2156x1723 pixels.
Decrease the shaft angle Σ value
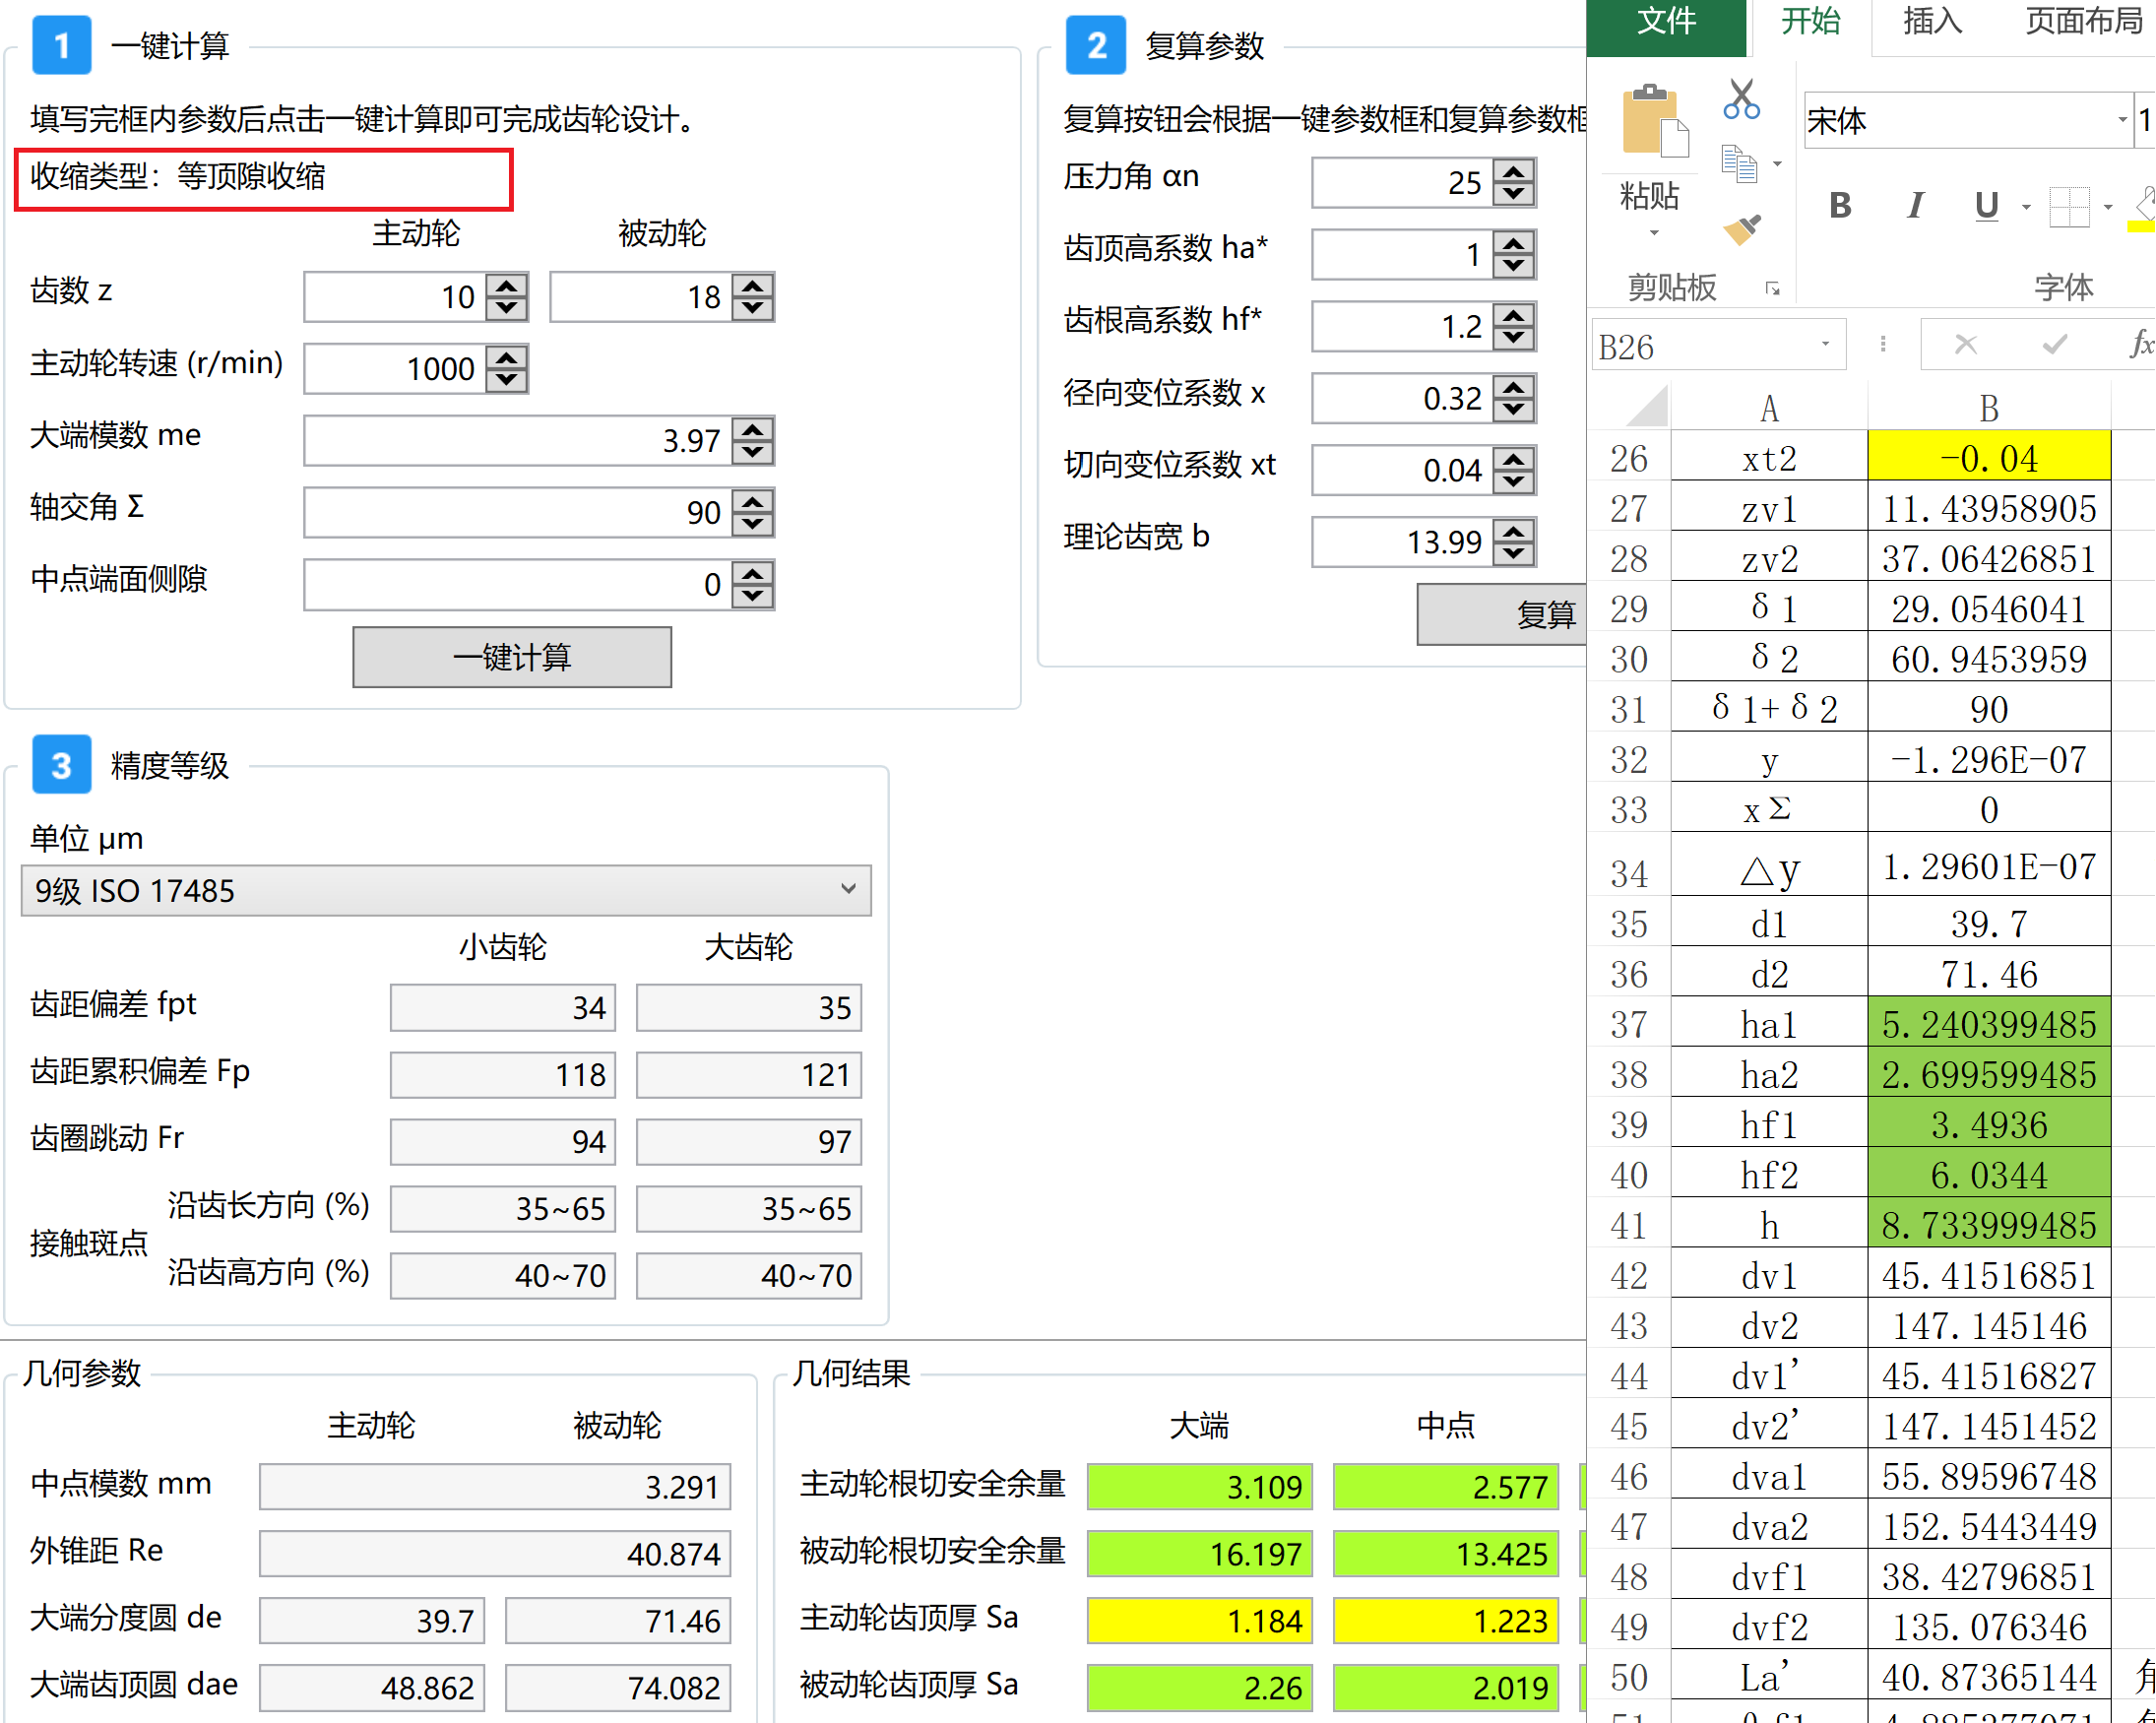pos(752,524)
